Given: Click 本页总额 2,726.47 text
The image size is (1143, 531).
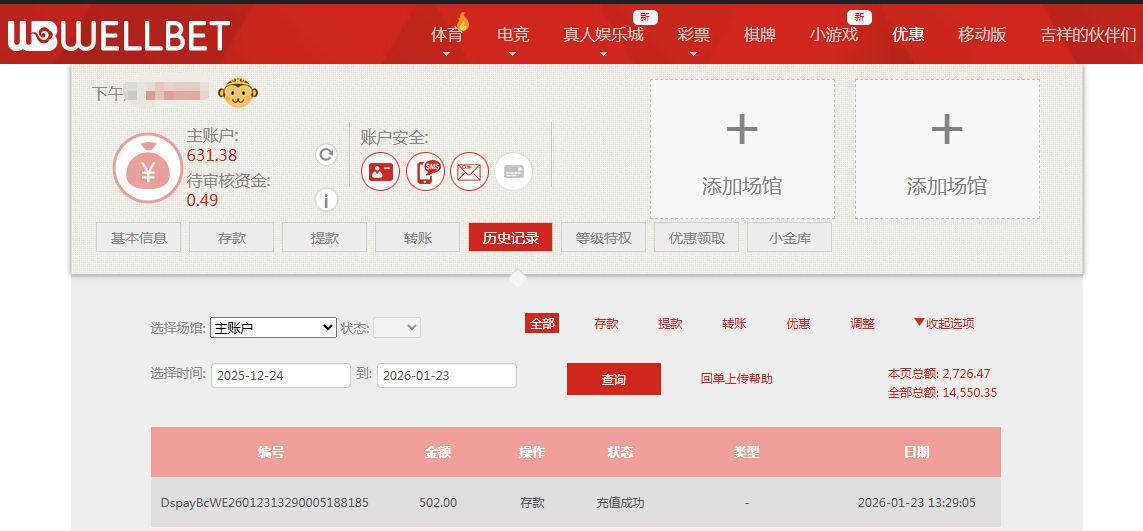Looking at the screenshot, I should (x=939, y=373).
